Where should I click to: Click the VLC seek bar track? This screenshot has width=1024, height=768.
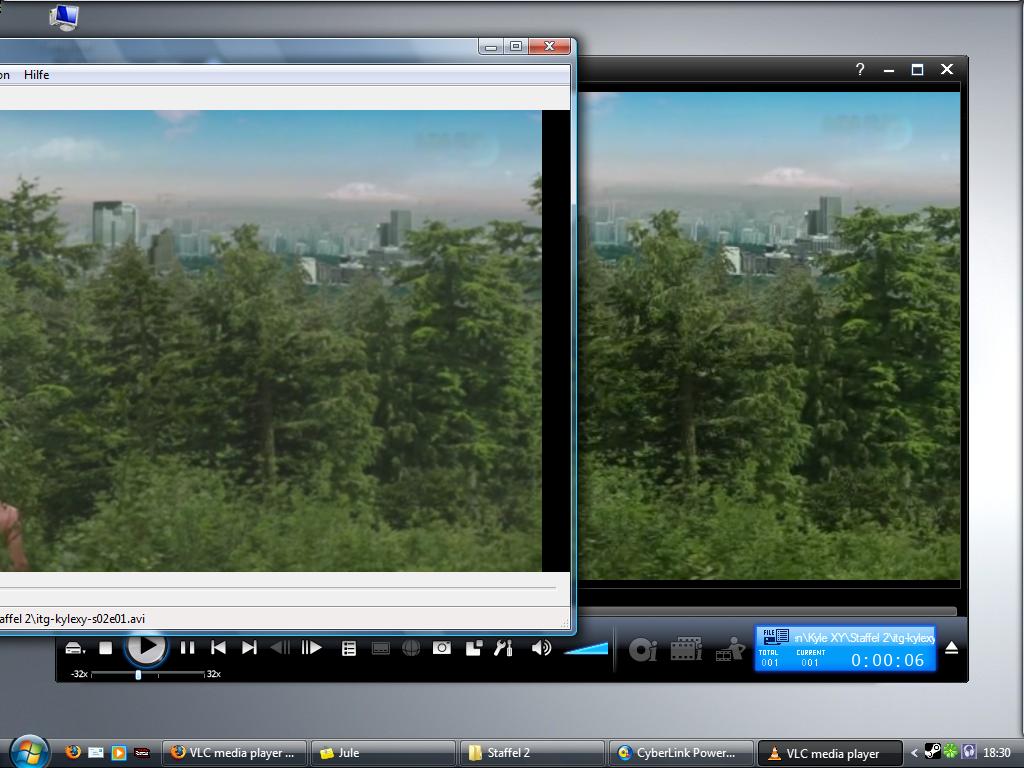coord(278,588)
